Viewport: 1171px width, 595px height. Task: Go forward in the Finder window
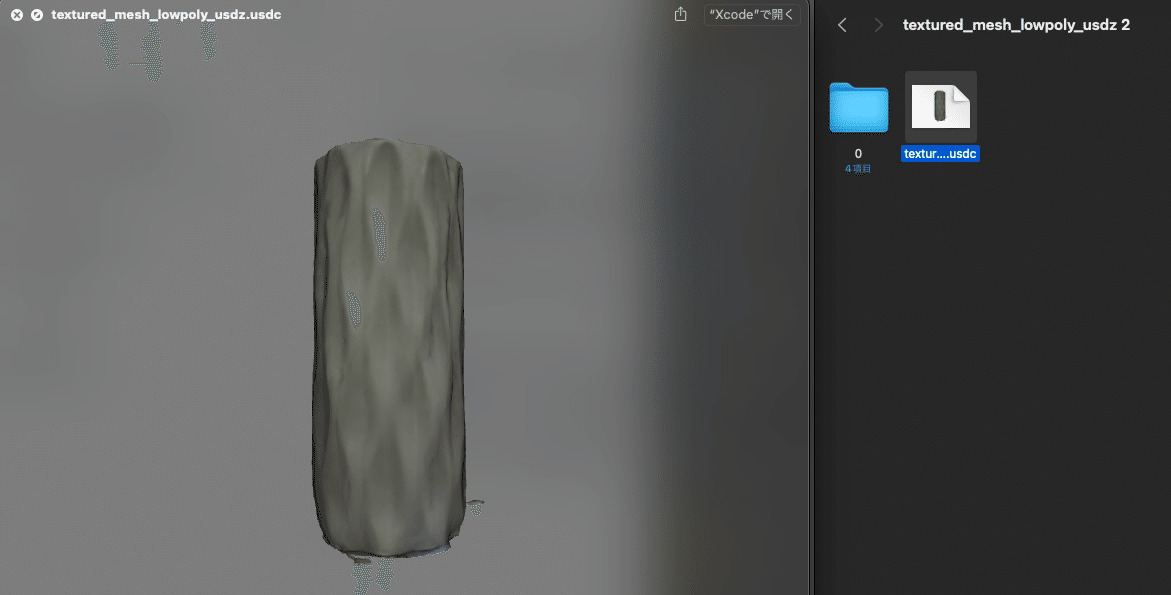point(878,25)
